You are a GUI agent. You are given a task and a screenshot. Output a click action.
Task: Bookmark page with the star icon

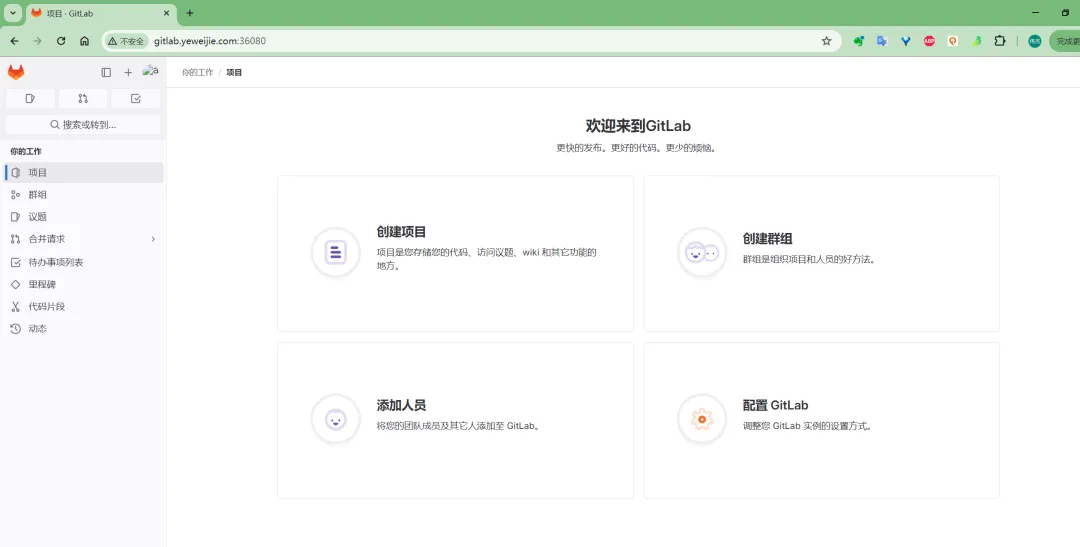point(826,41)
